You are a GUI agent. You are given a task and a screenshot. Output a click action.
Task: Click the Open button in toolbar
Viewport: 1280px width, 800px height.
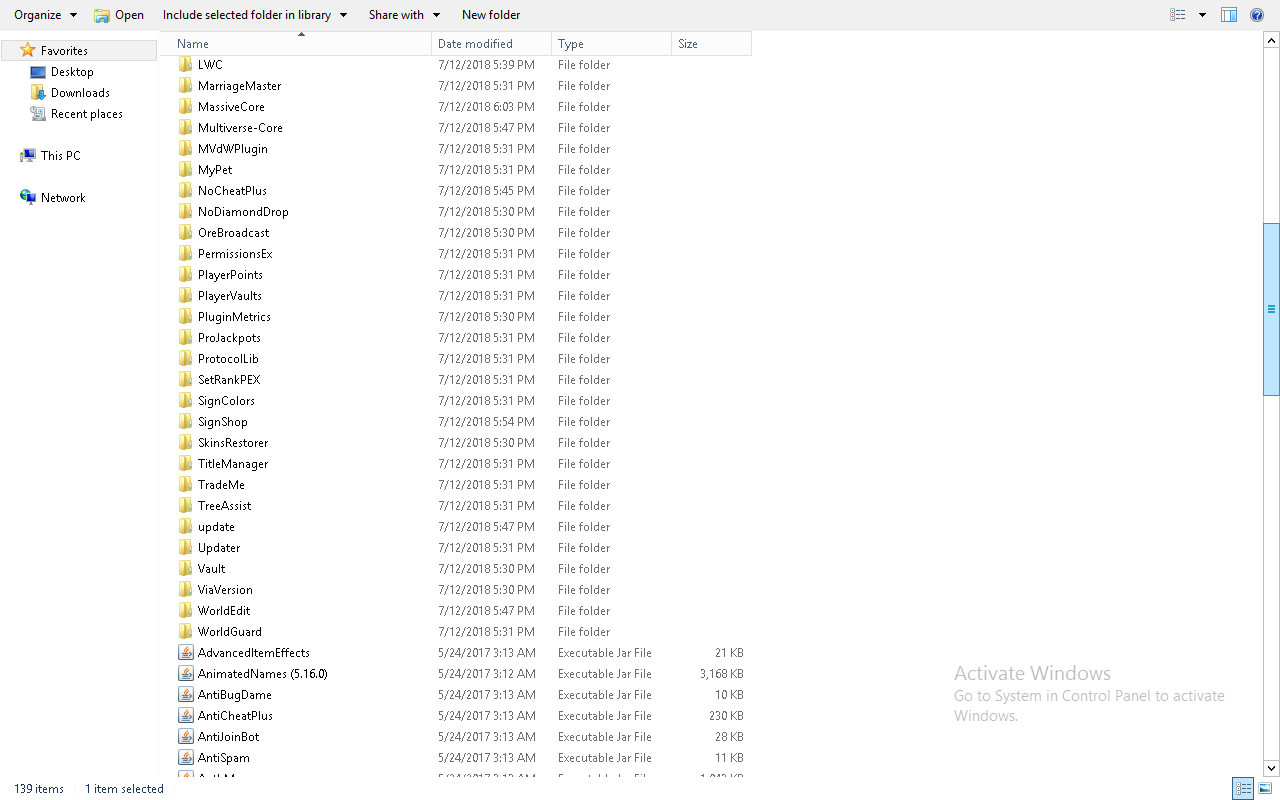point(119,15)
